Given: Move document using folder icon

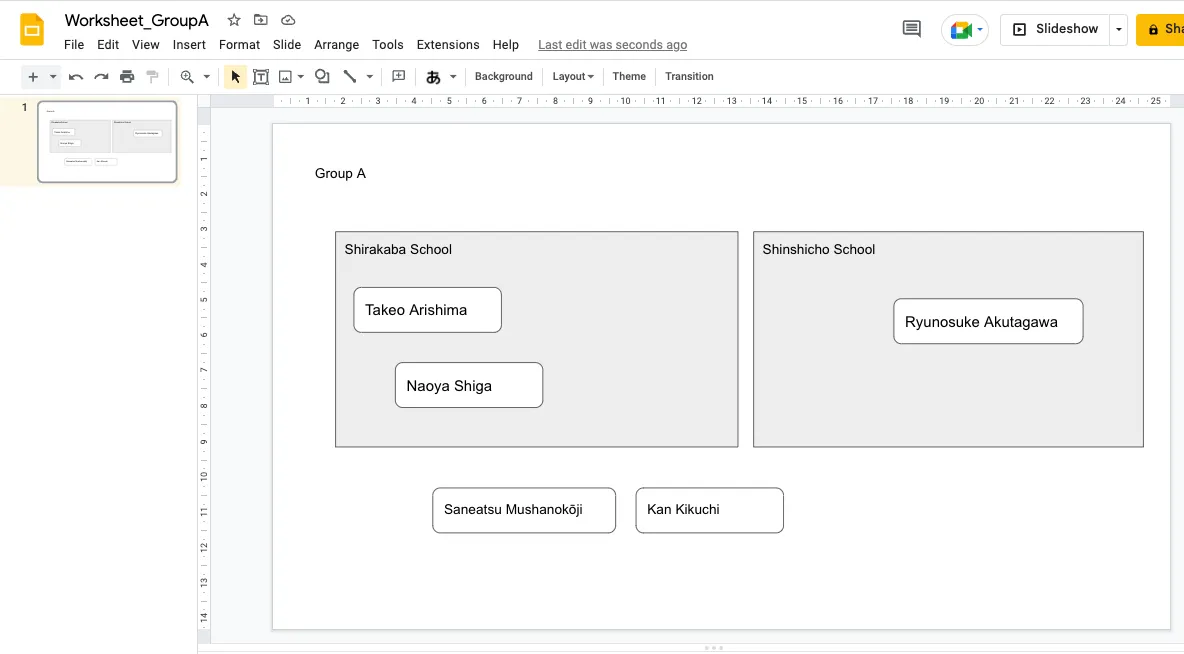Looking at the screenshot, I should 261,20.
